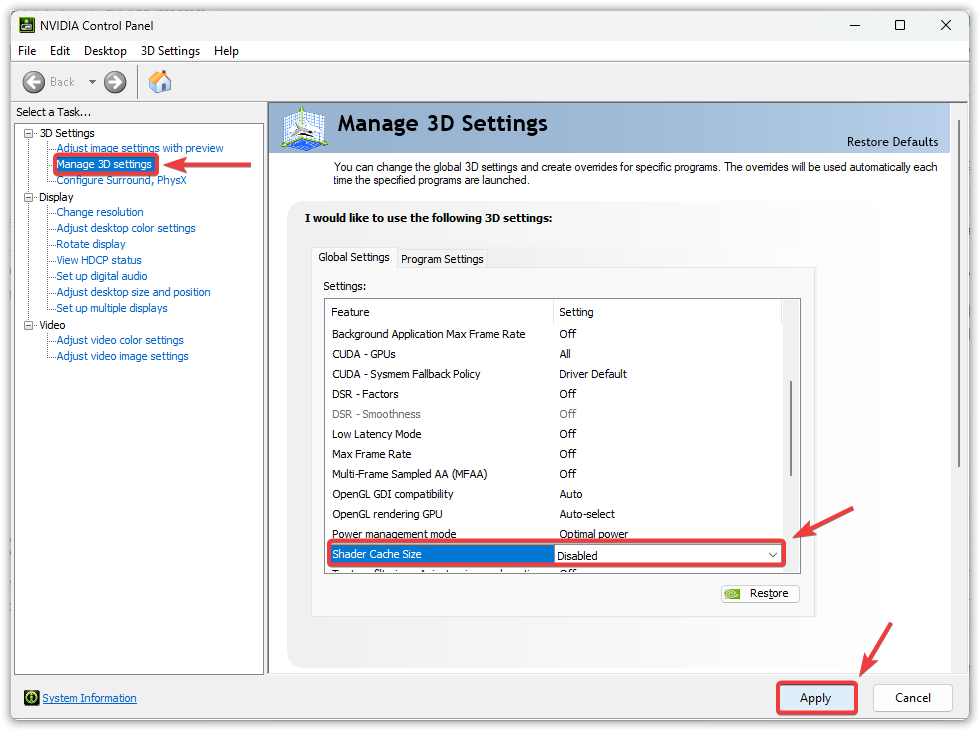The height and width of the screenshot is (731, 980).
Task: Click the Forward arrow icon in toolbar
Action: [x=115, y=82]
